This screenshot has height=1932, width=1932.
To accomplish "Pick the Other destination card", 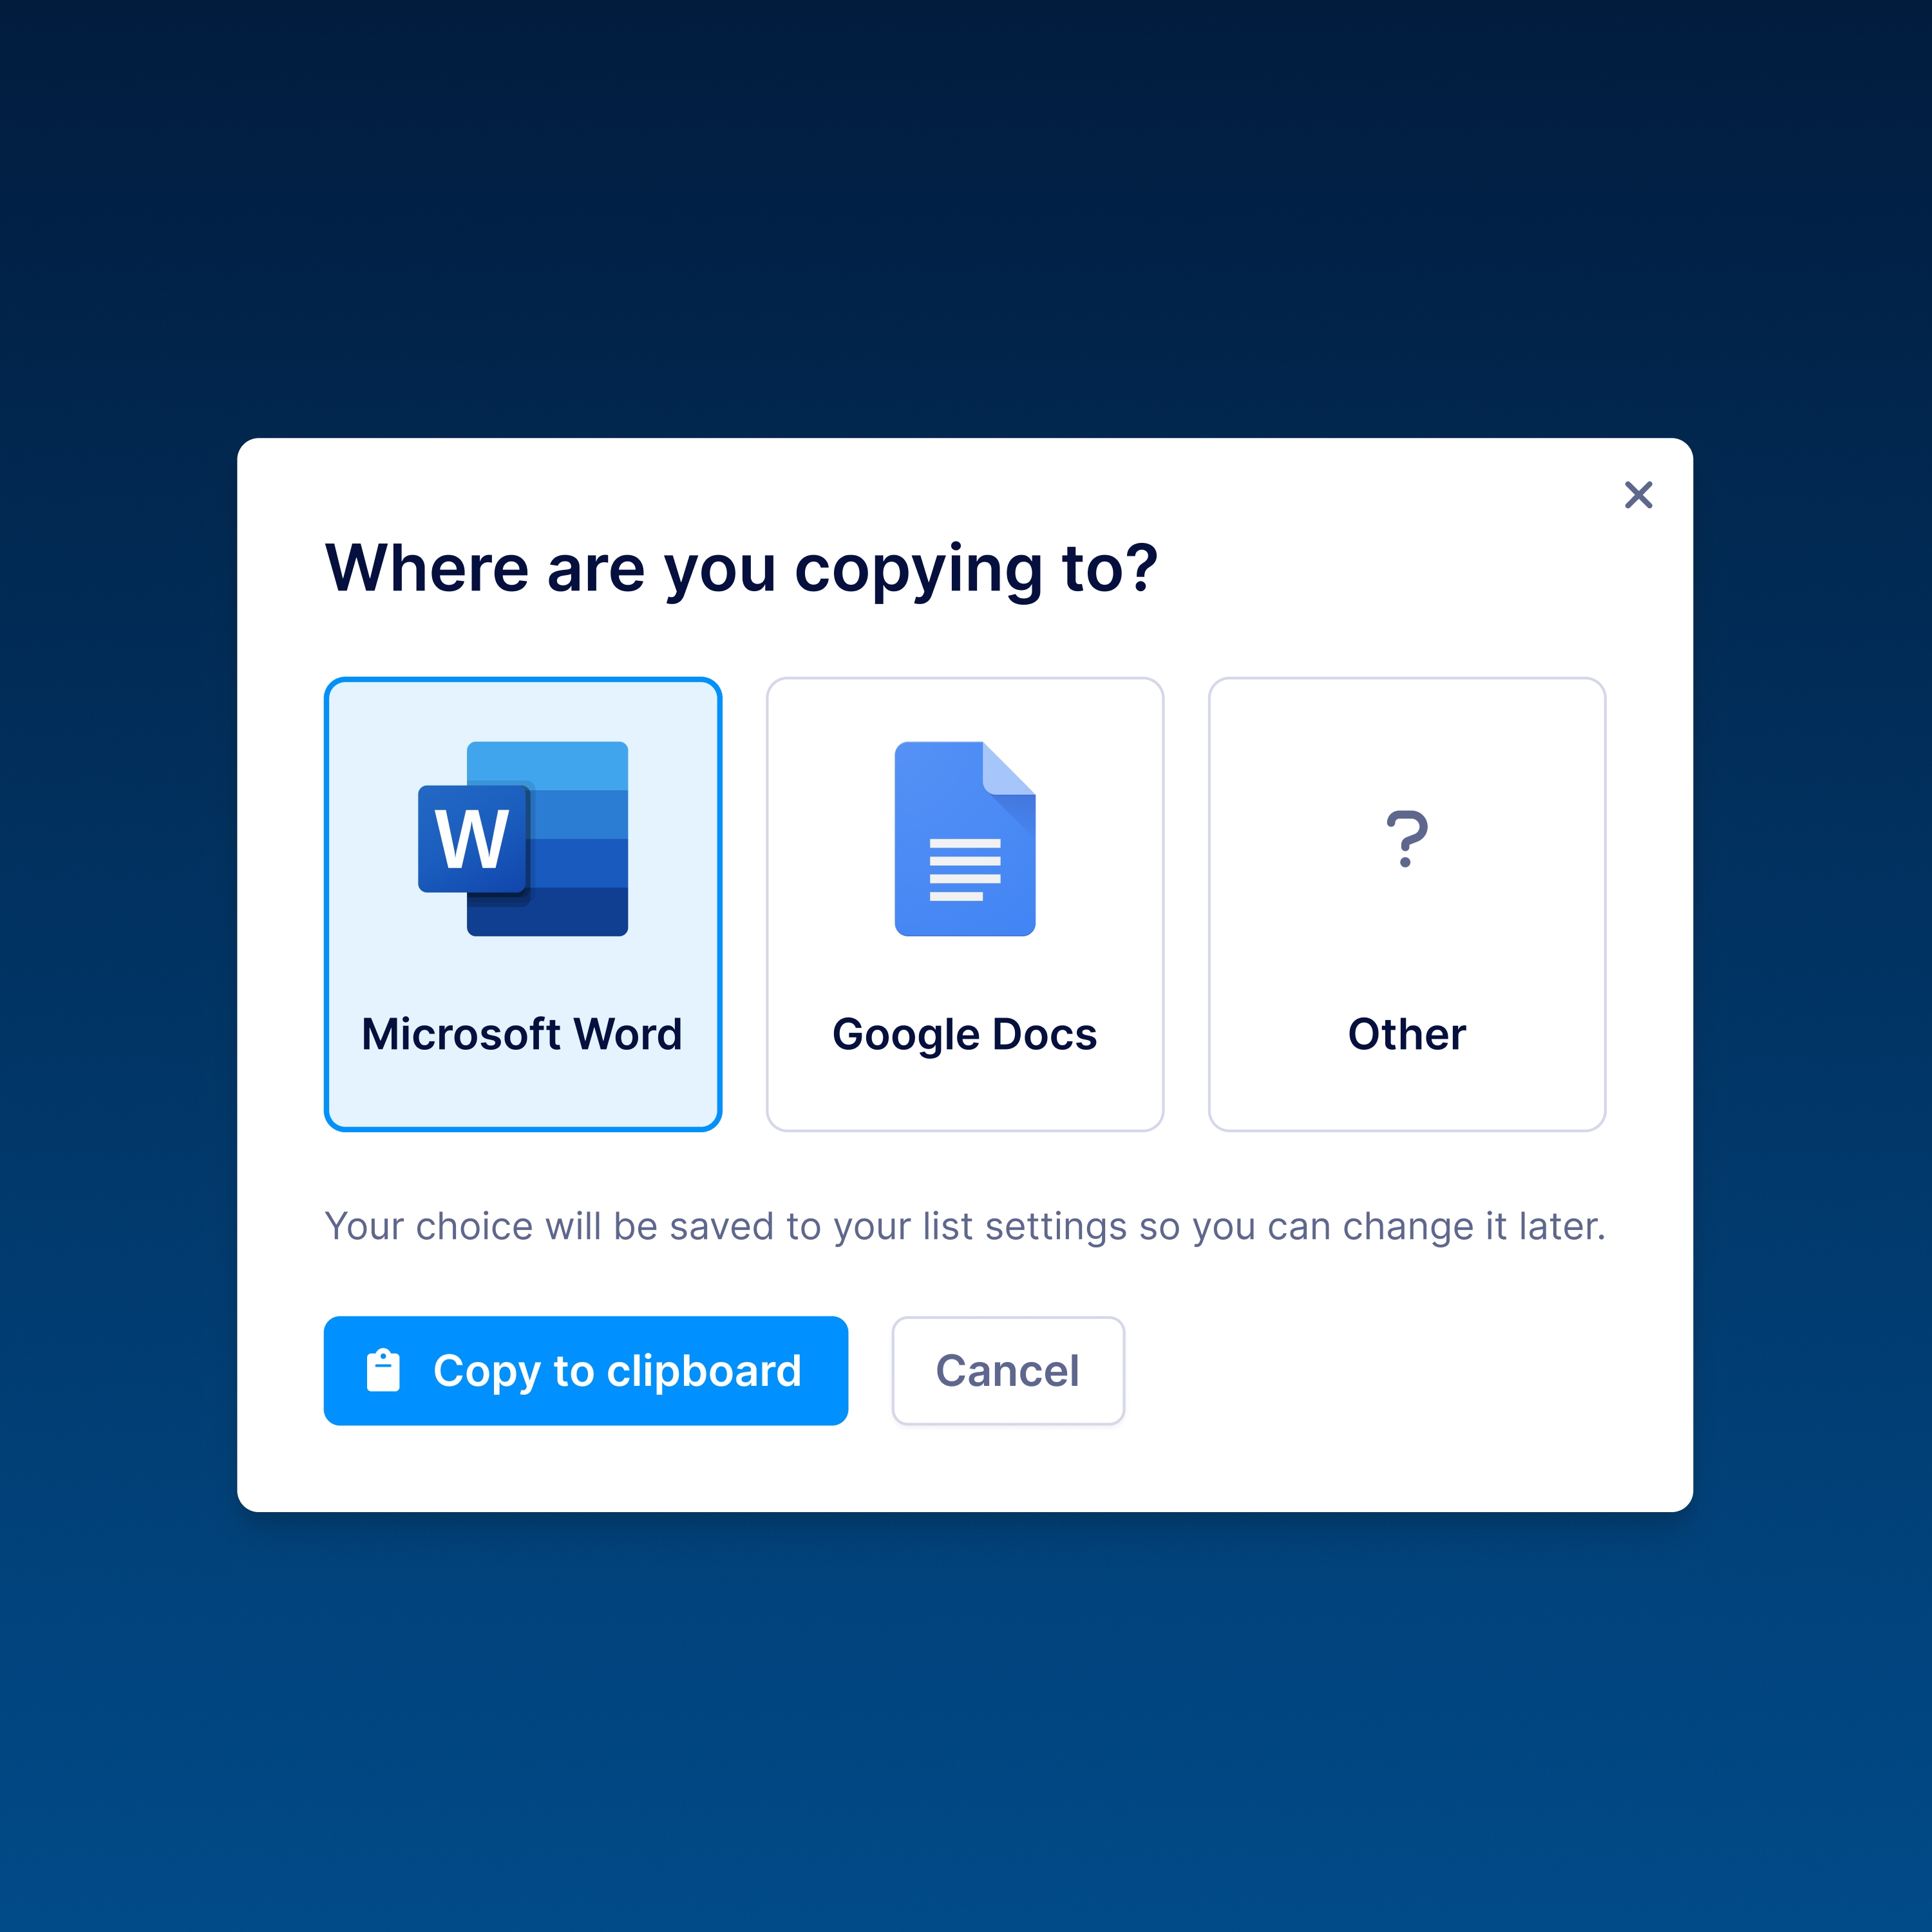I will tap(1407, 904).
